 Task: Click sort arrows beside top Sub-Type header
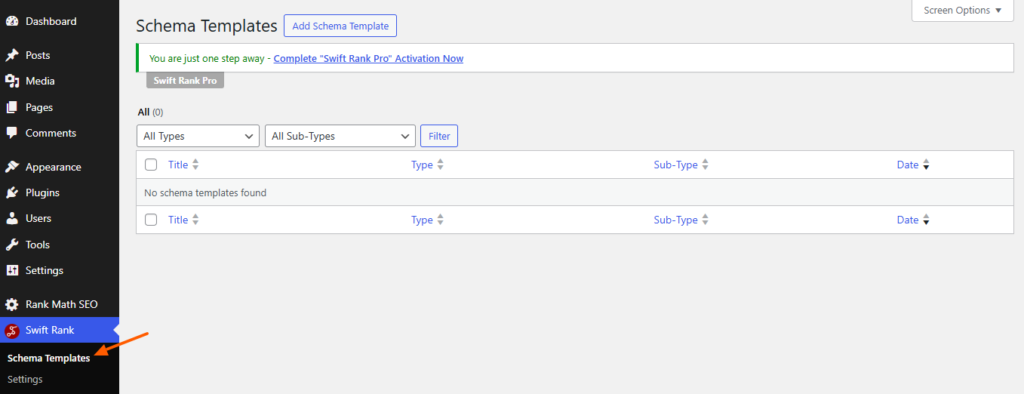(705, 165)
